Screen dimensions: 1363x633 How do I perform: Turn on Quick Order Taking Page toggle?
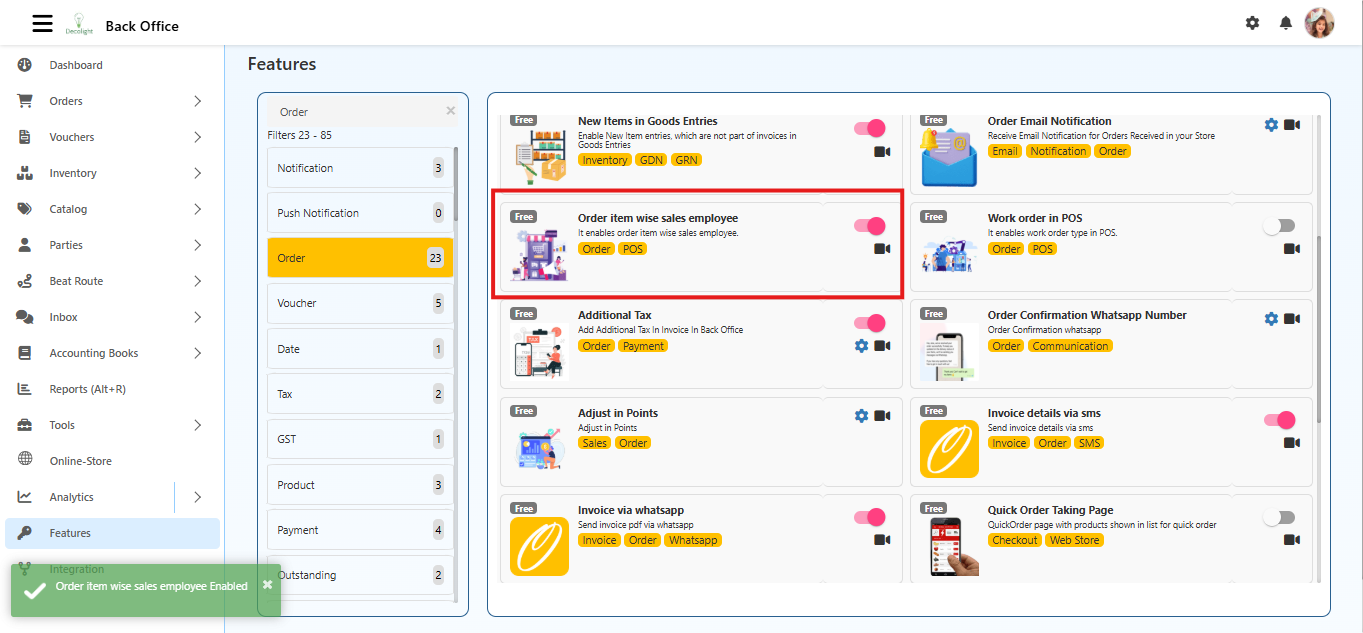(x=1279, y=517)
